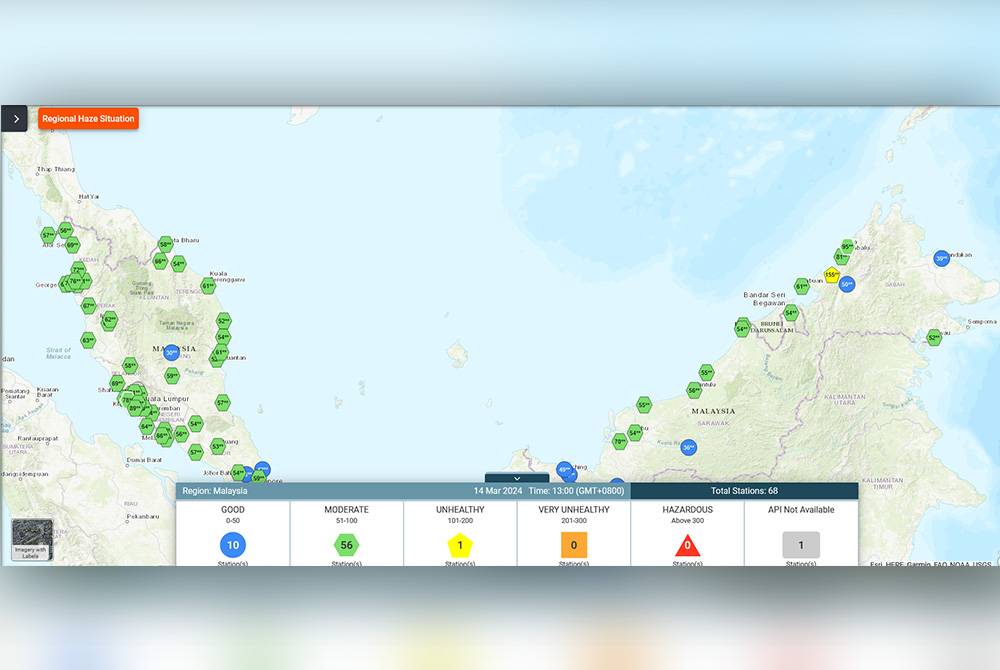Click the Regional Haze Situation button
The image size is (1000, 670).
point(87,118)
